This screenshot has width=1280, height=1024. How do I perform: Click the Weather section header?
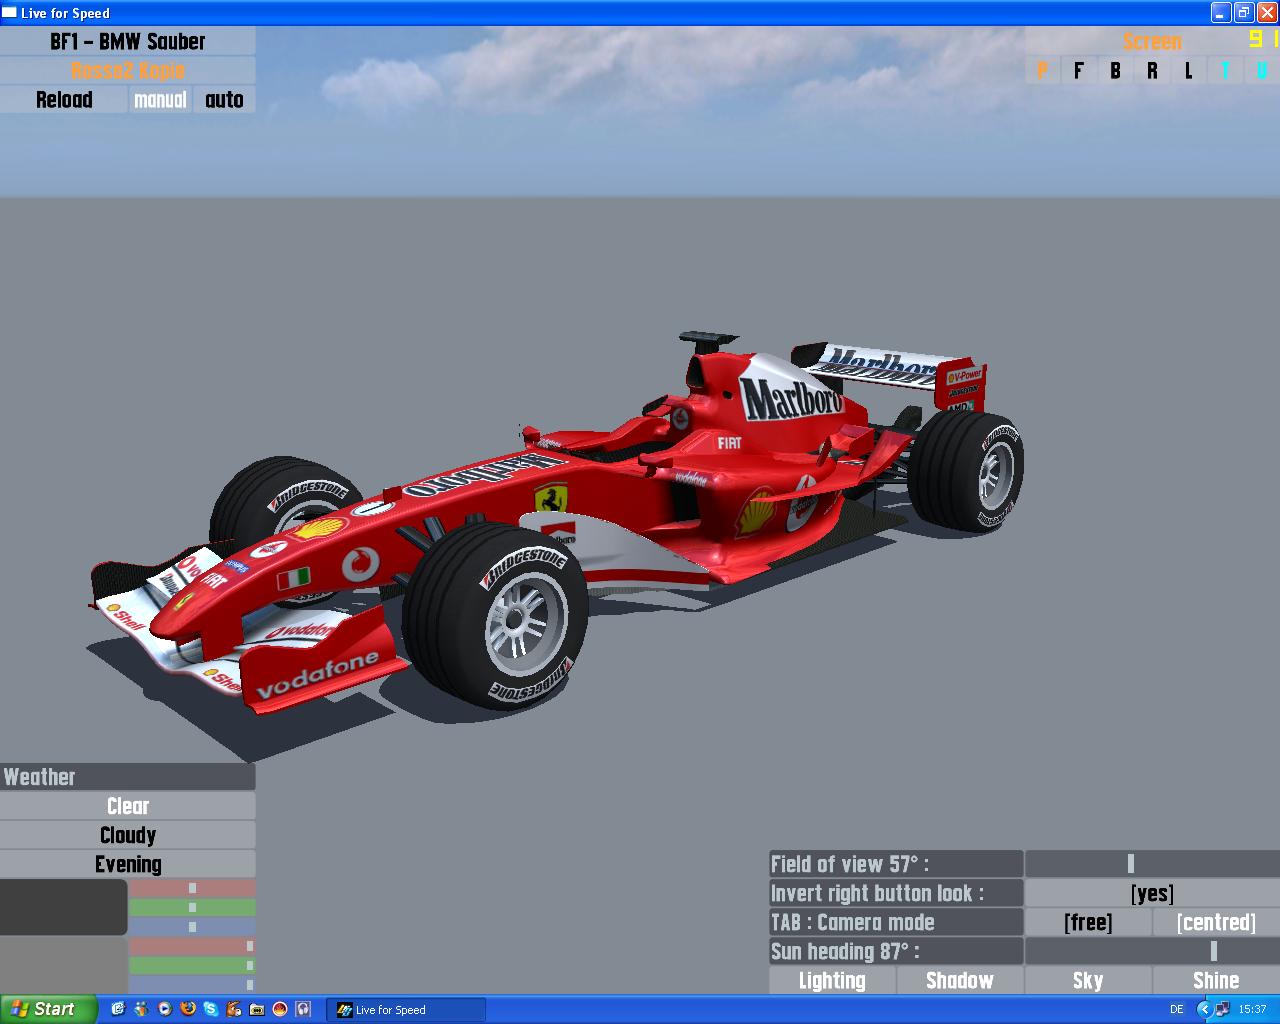128,777
